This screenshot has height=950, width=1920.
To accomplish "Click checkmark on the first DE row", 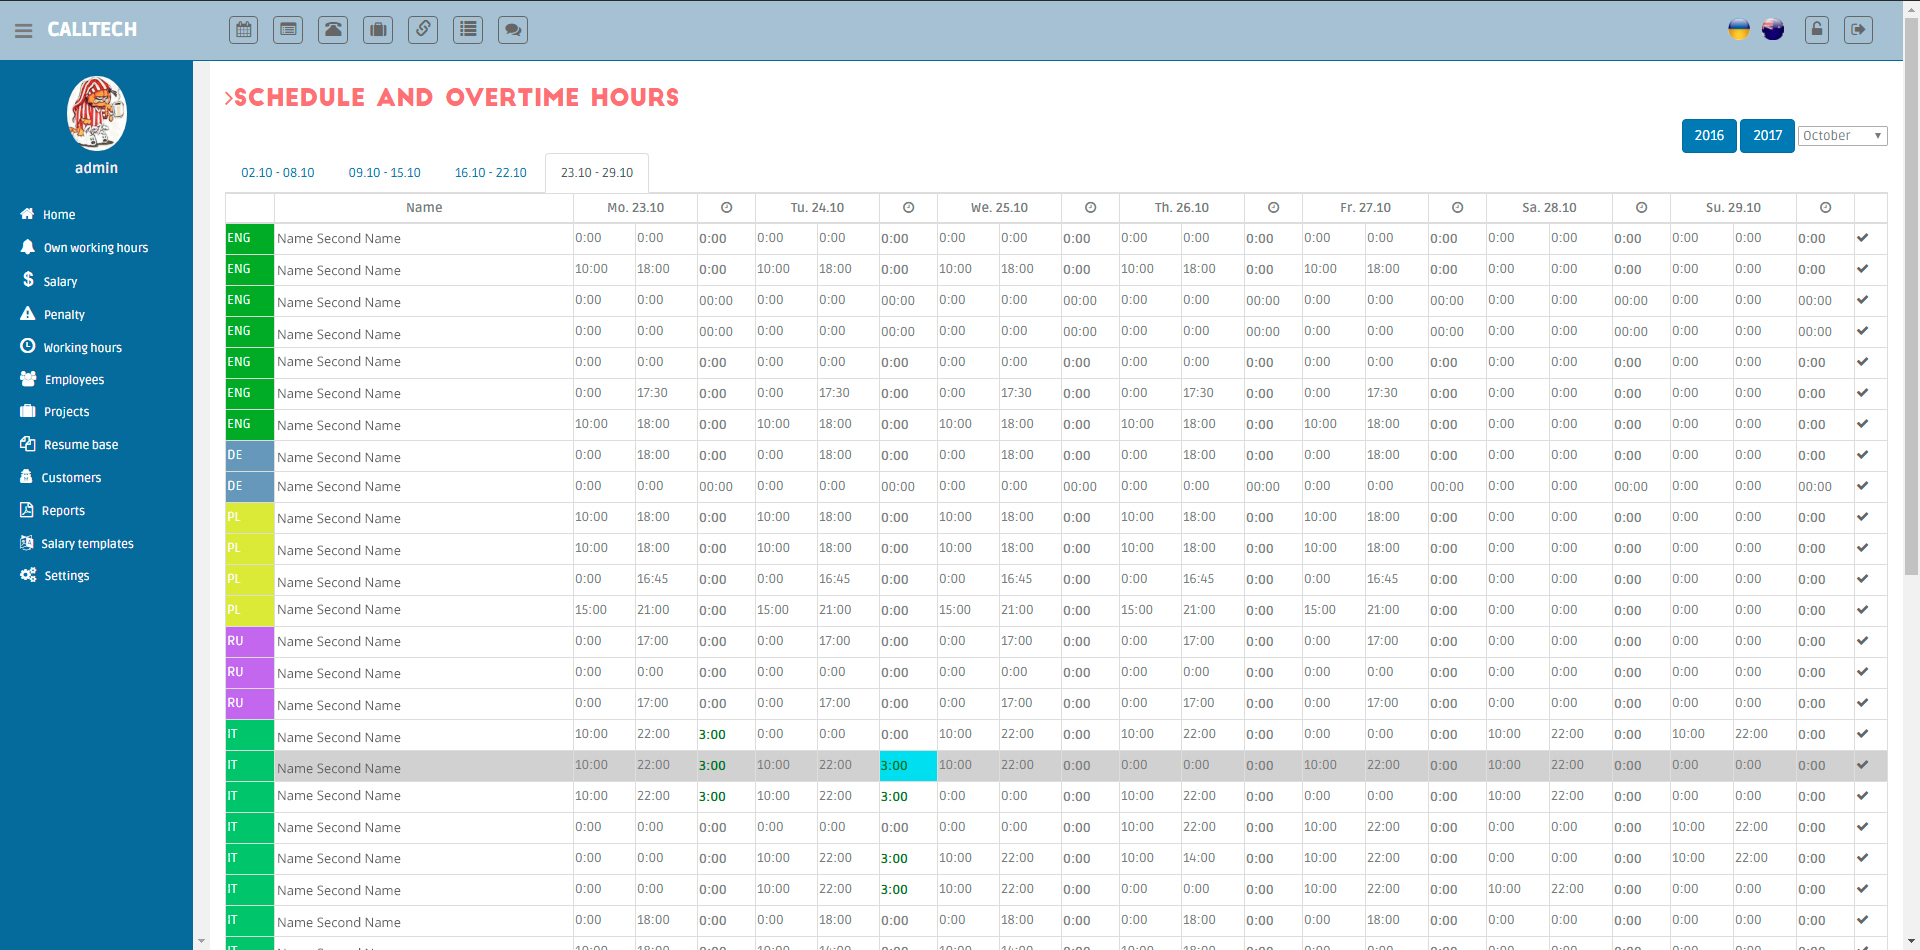I will point(1862,455).
